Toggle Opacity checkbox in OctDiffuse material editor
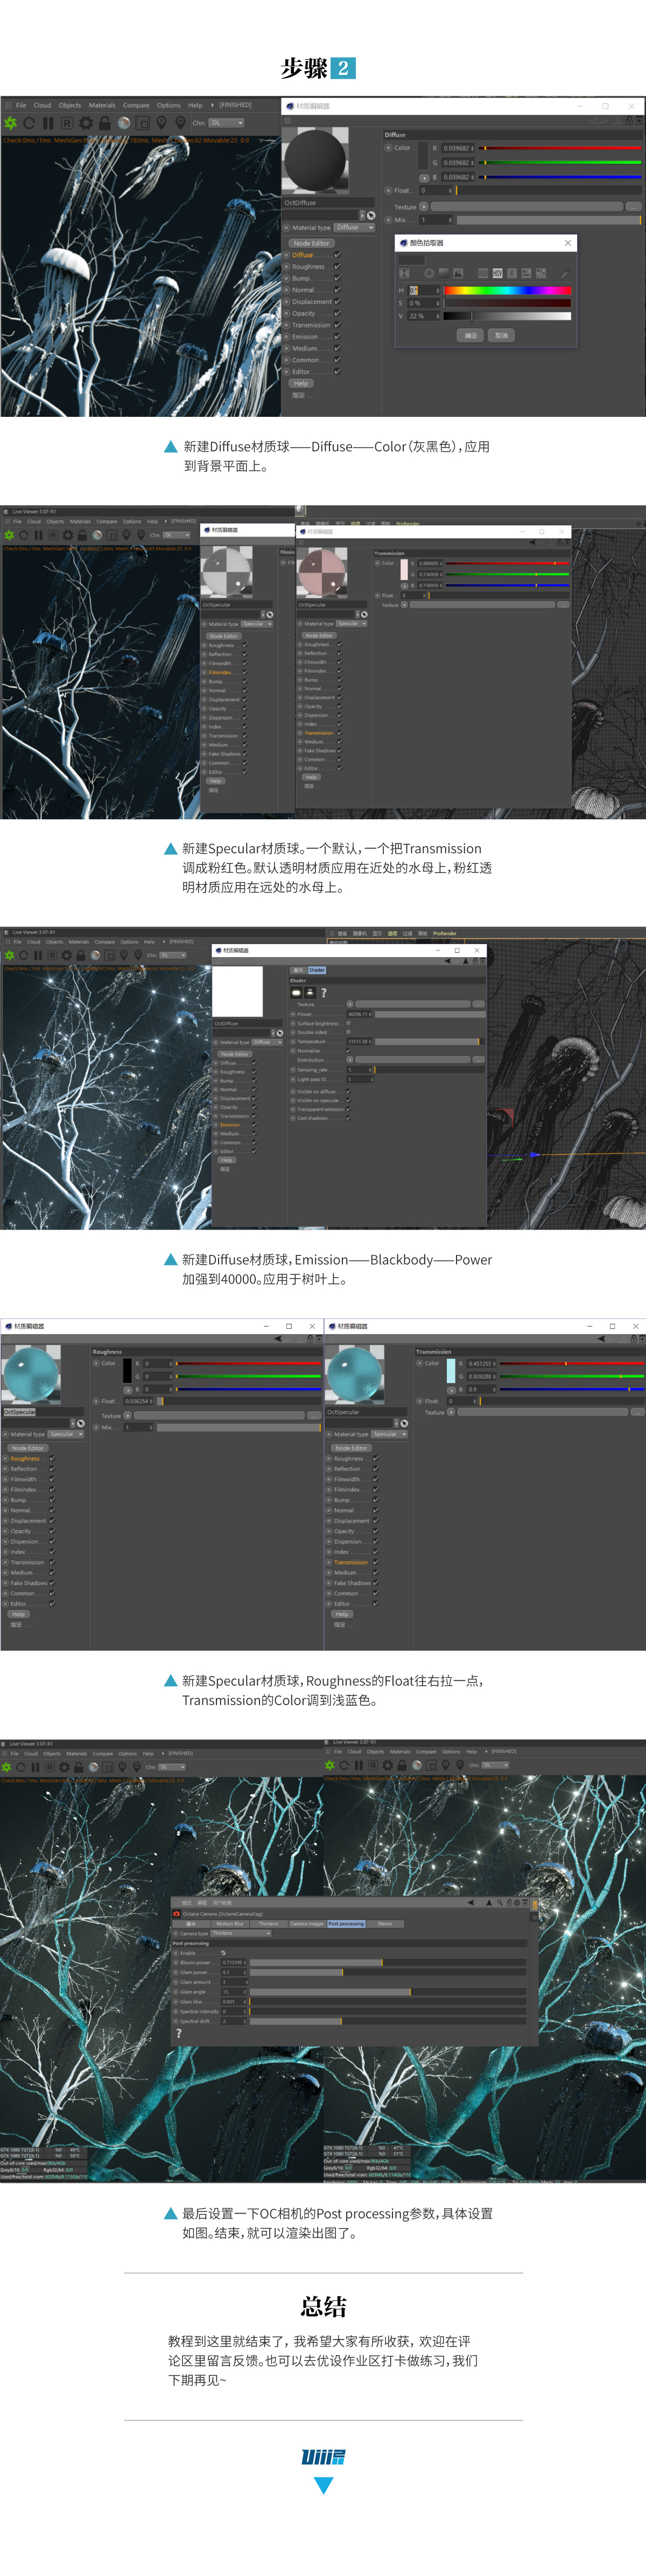This screenshot has height=2576, width=646. 337,313
